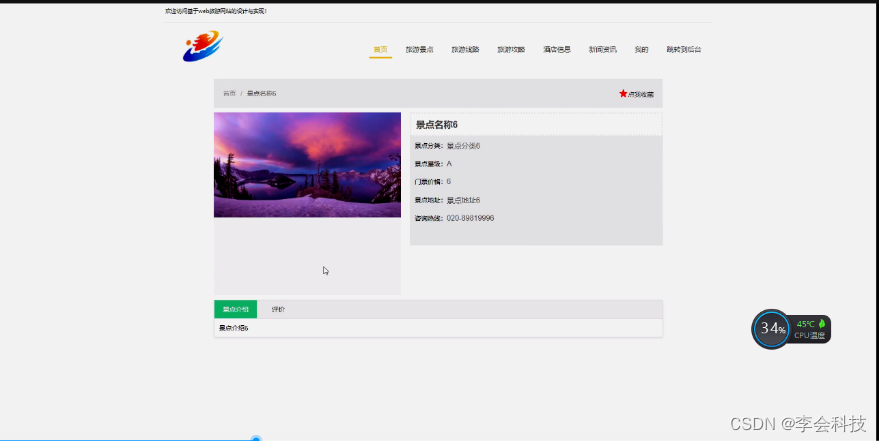Click the site logo with the flame swirl
This screenshot has width=882, height=442.
pyautogui.click(x=203, y=46)
